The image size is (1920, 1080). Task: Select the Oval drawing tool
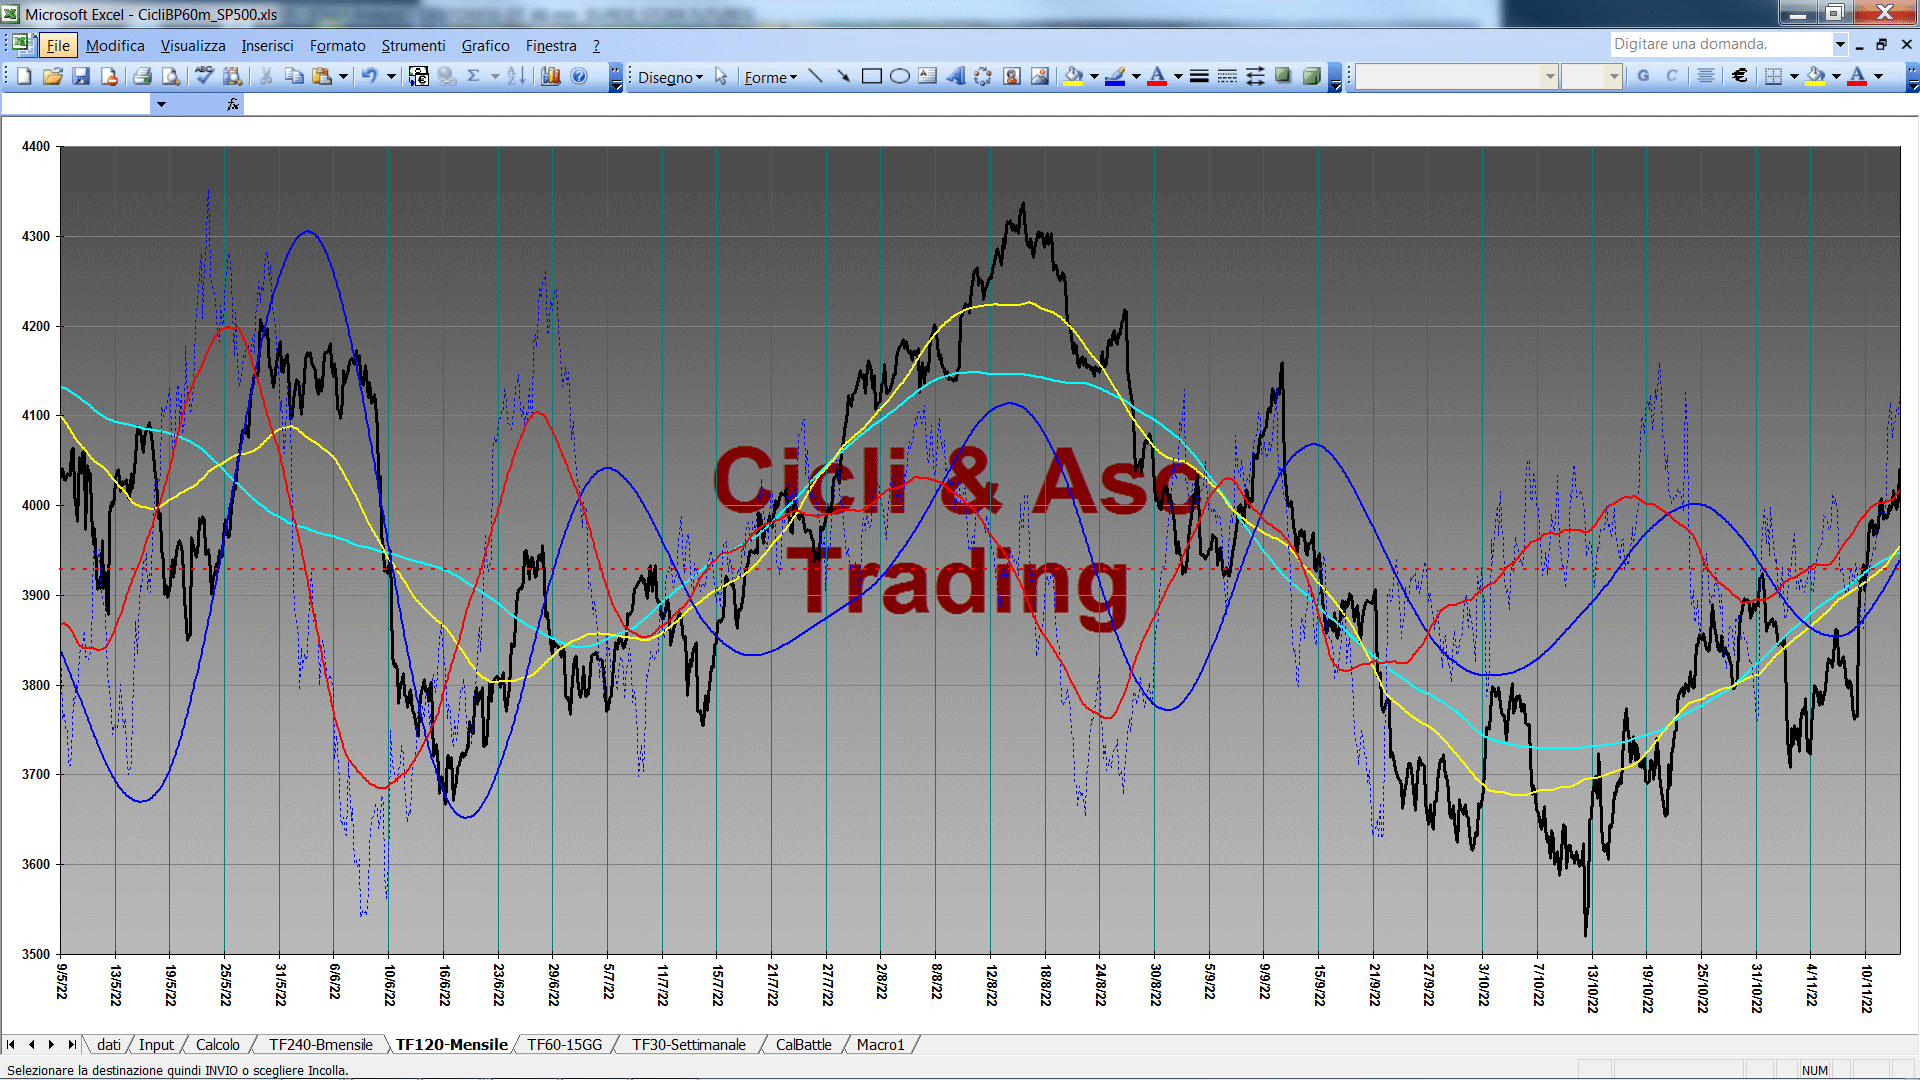899,76
